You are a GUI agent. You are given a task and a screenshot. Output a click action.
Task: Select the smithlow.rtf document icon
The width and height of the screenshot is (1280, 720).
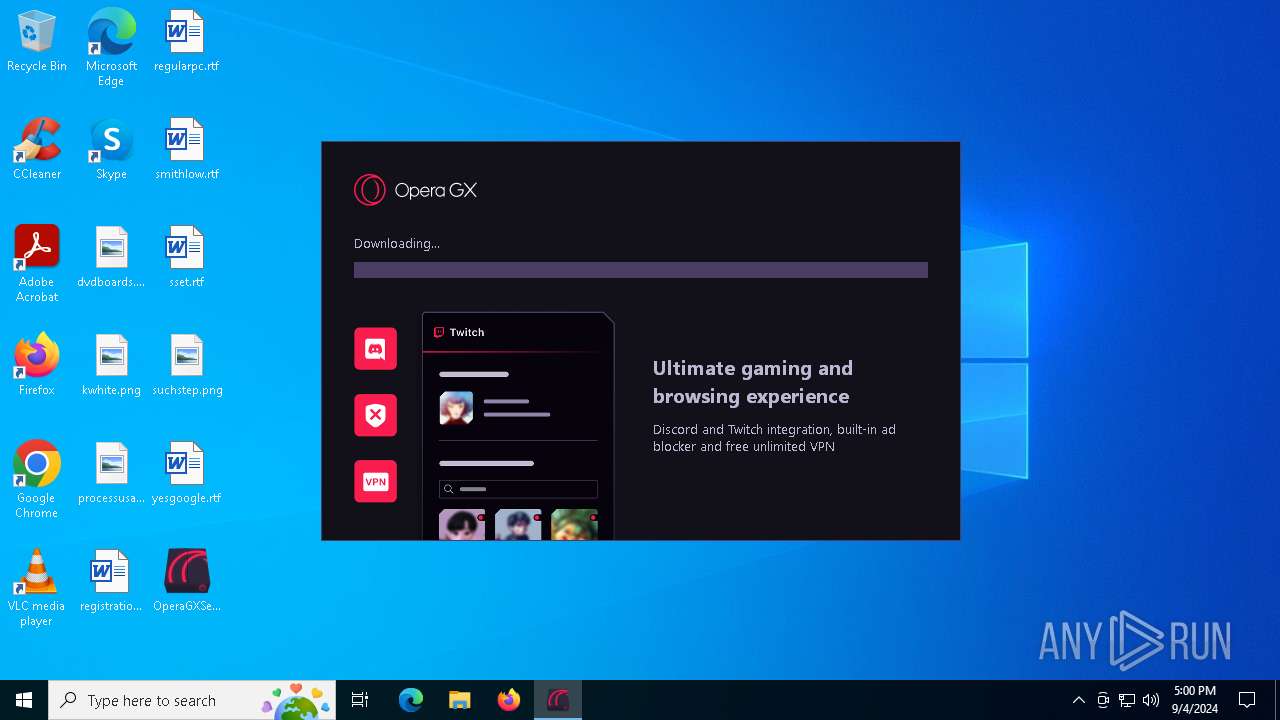186,150
